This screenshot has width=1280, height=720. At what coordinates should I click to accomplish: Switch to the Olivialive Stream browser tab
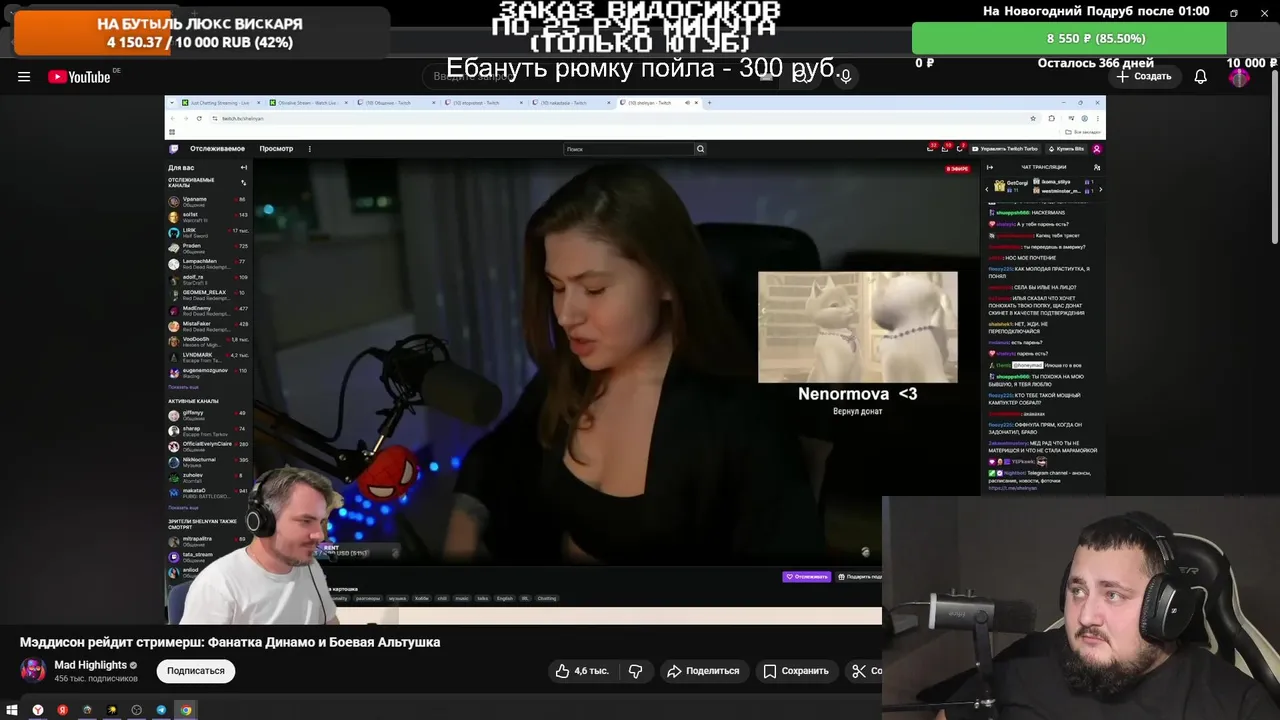pos(306,103)
